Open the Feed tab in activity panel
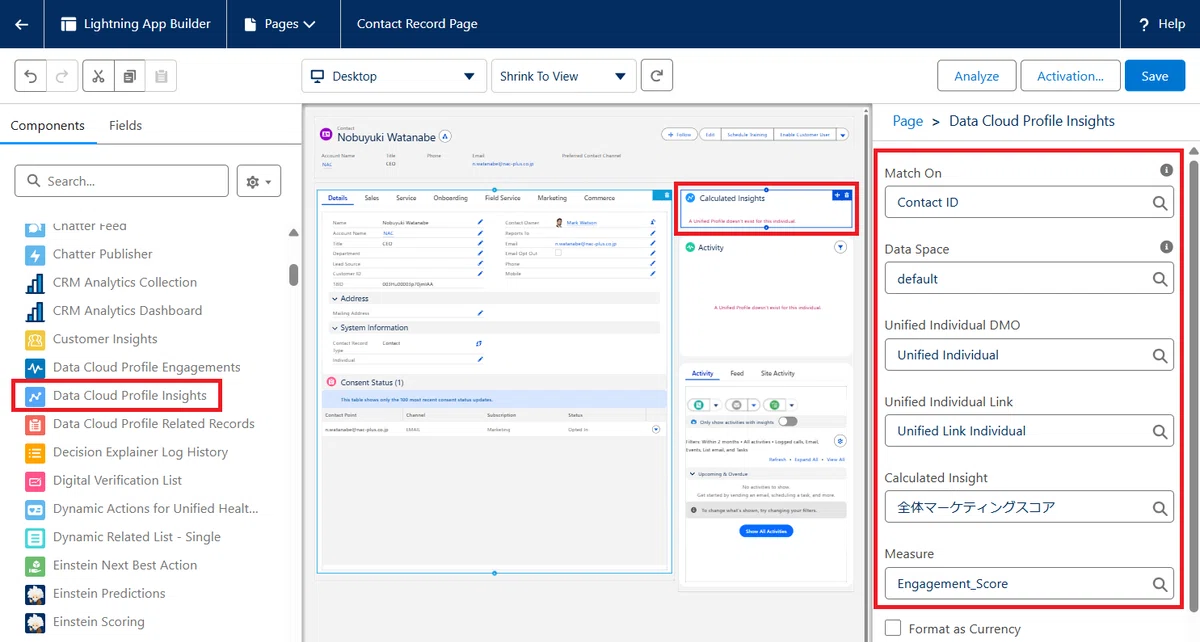The image size is (1200, 642). [x=737, y=373]
